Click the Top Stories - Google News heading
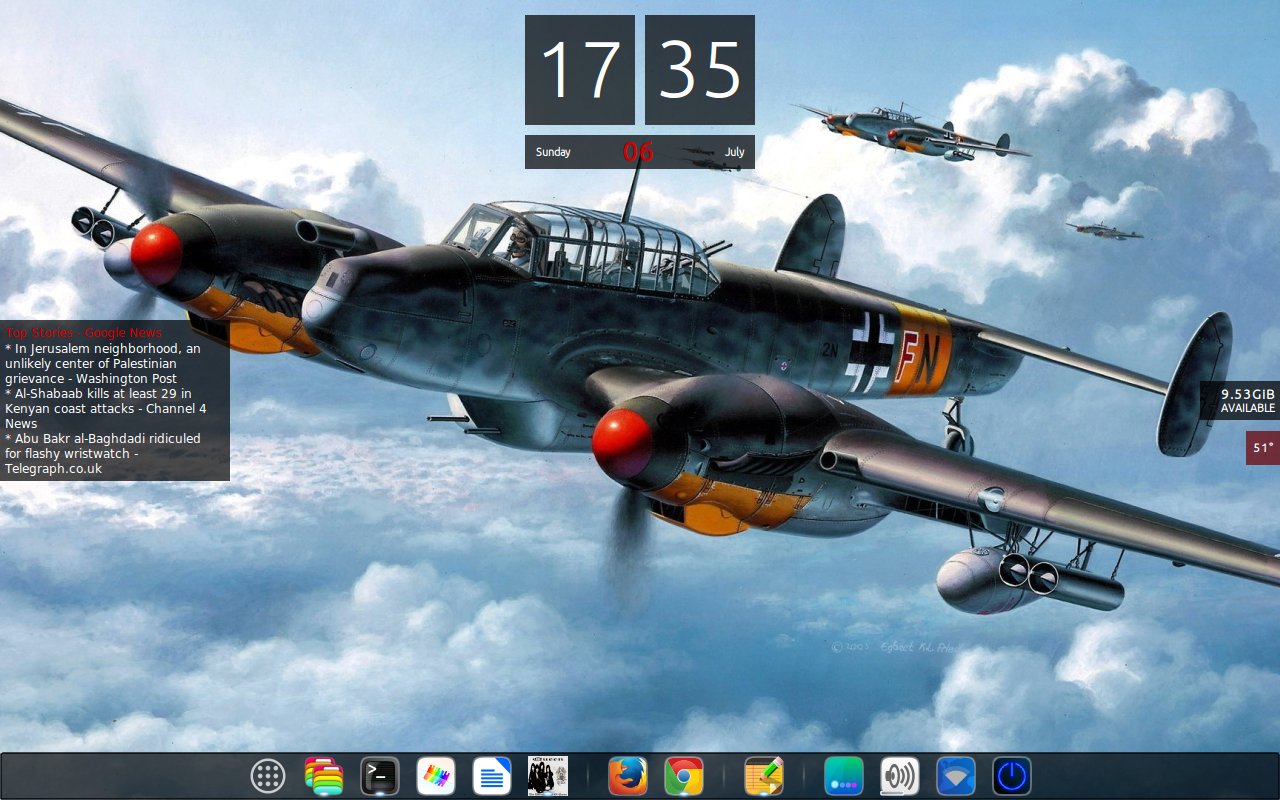This screenshot has height=800, width=1280. pos(83,333)
